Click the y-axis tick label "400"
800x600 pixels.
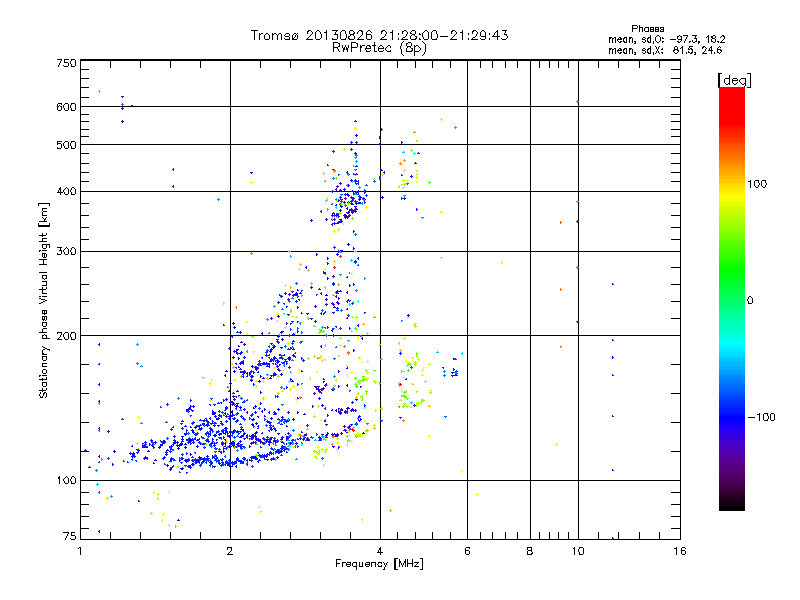point(67,192)
